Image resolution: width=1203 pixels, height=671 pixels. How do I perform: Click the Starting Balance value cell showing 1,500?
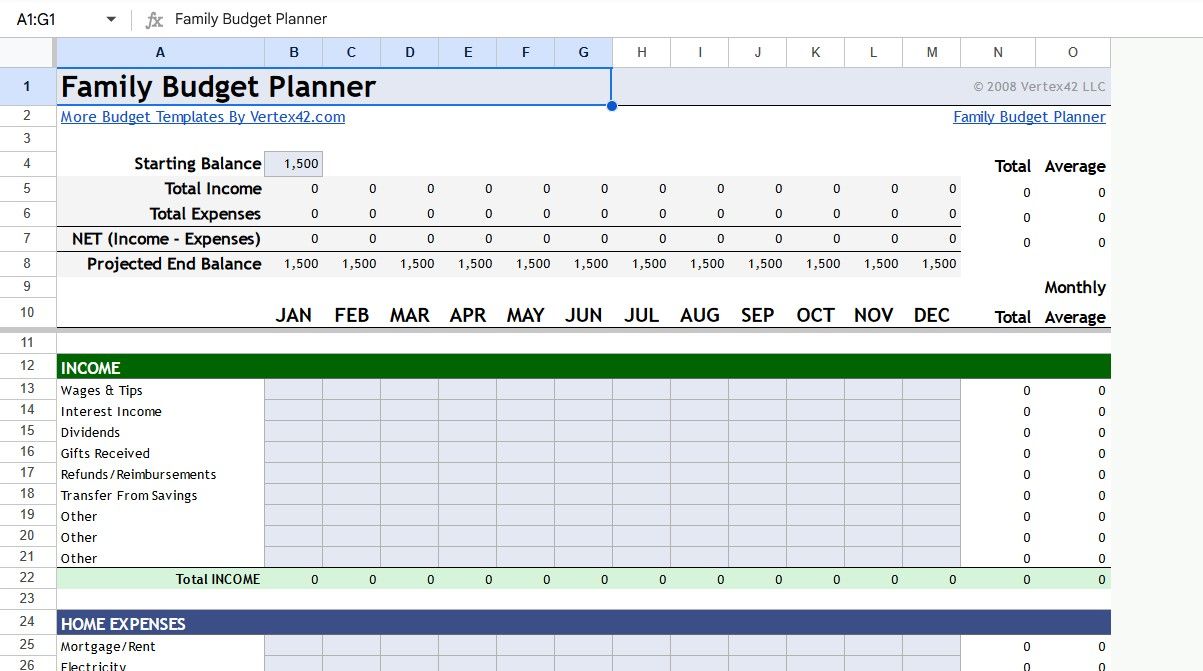[x=293, y=163]
